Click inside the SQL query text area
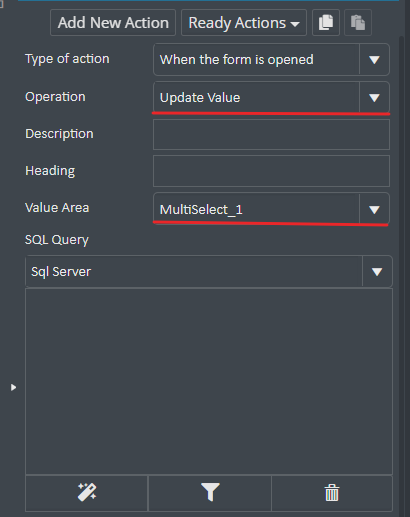 tap(209, 381)
